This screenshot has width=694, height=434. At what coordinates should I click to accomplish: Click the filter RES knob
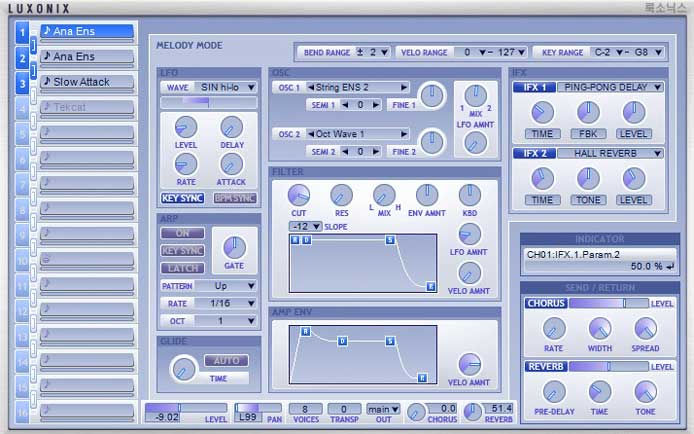(341, 195)
